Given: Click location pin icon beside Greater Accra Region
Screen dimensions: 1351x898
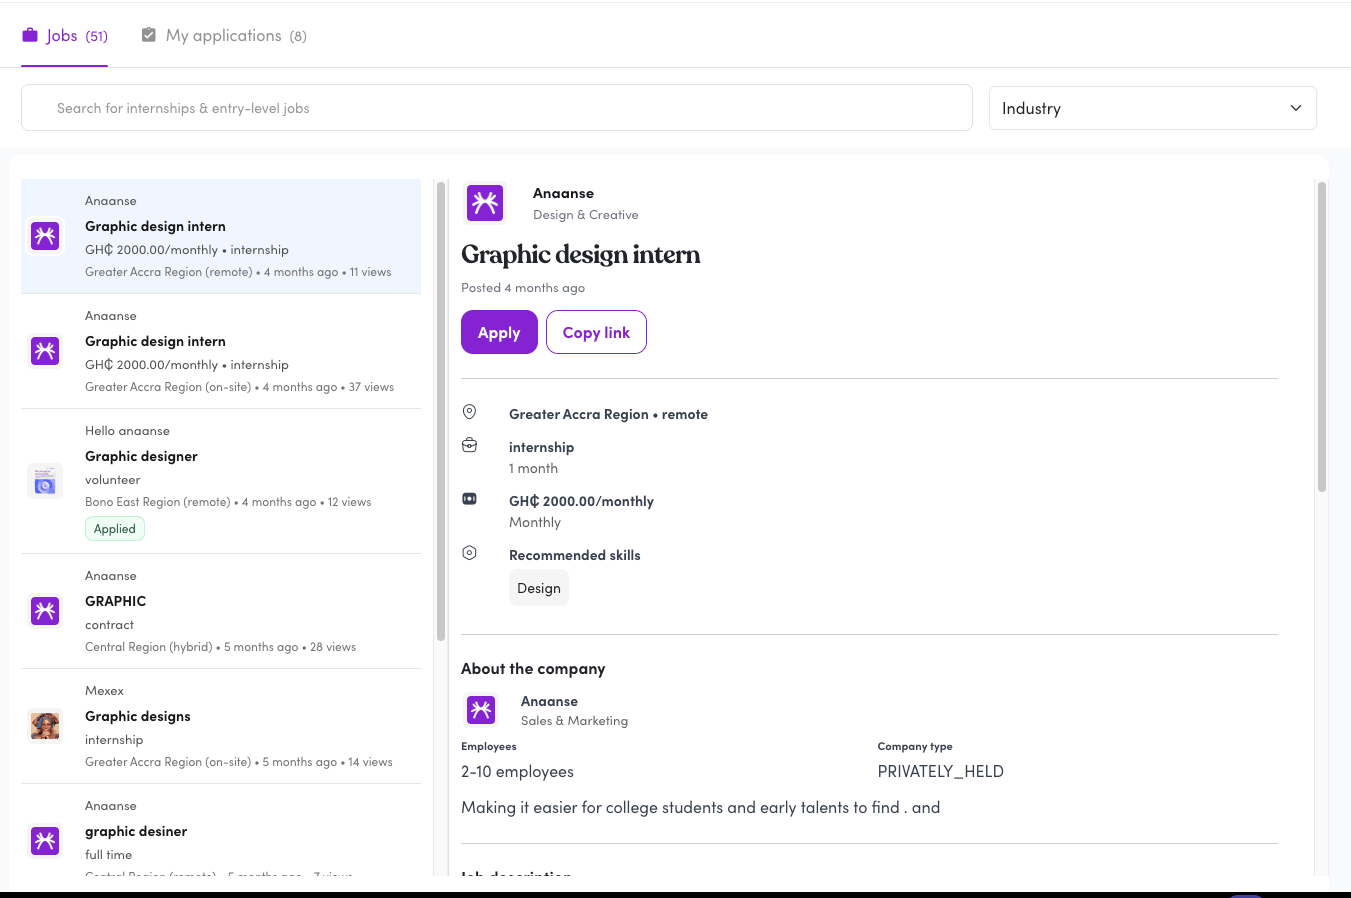Looking at the screenshot, I should 469,412.
